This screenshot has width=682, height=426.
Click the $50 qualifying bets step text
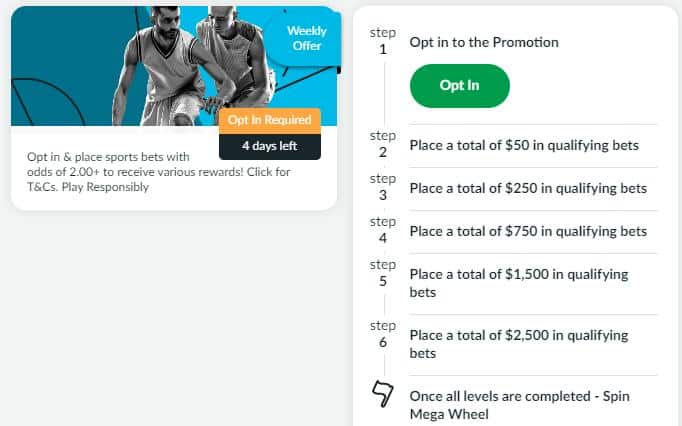524,146
